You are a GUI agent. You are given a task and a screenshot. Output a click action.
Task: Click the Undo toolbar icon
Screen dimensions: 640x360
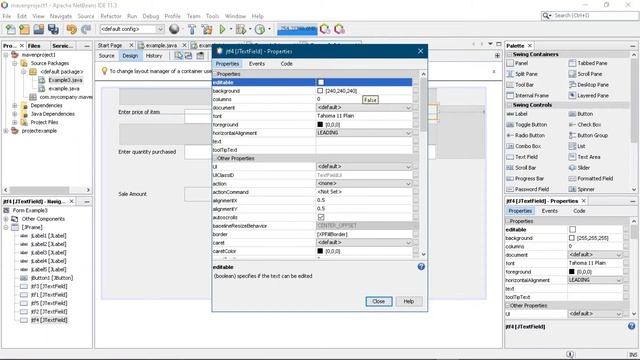point(72,29)
